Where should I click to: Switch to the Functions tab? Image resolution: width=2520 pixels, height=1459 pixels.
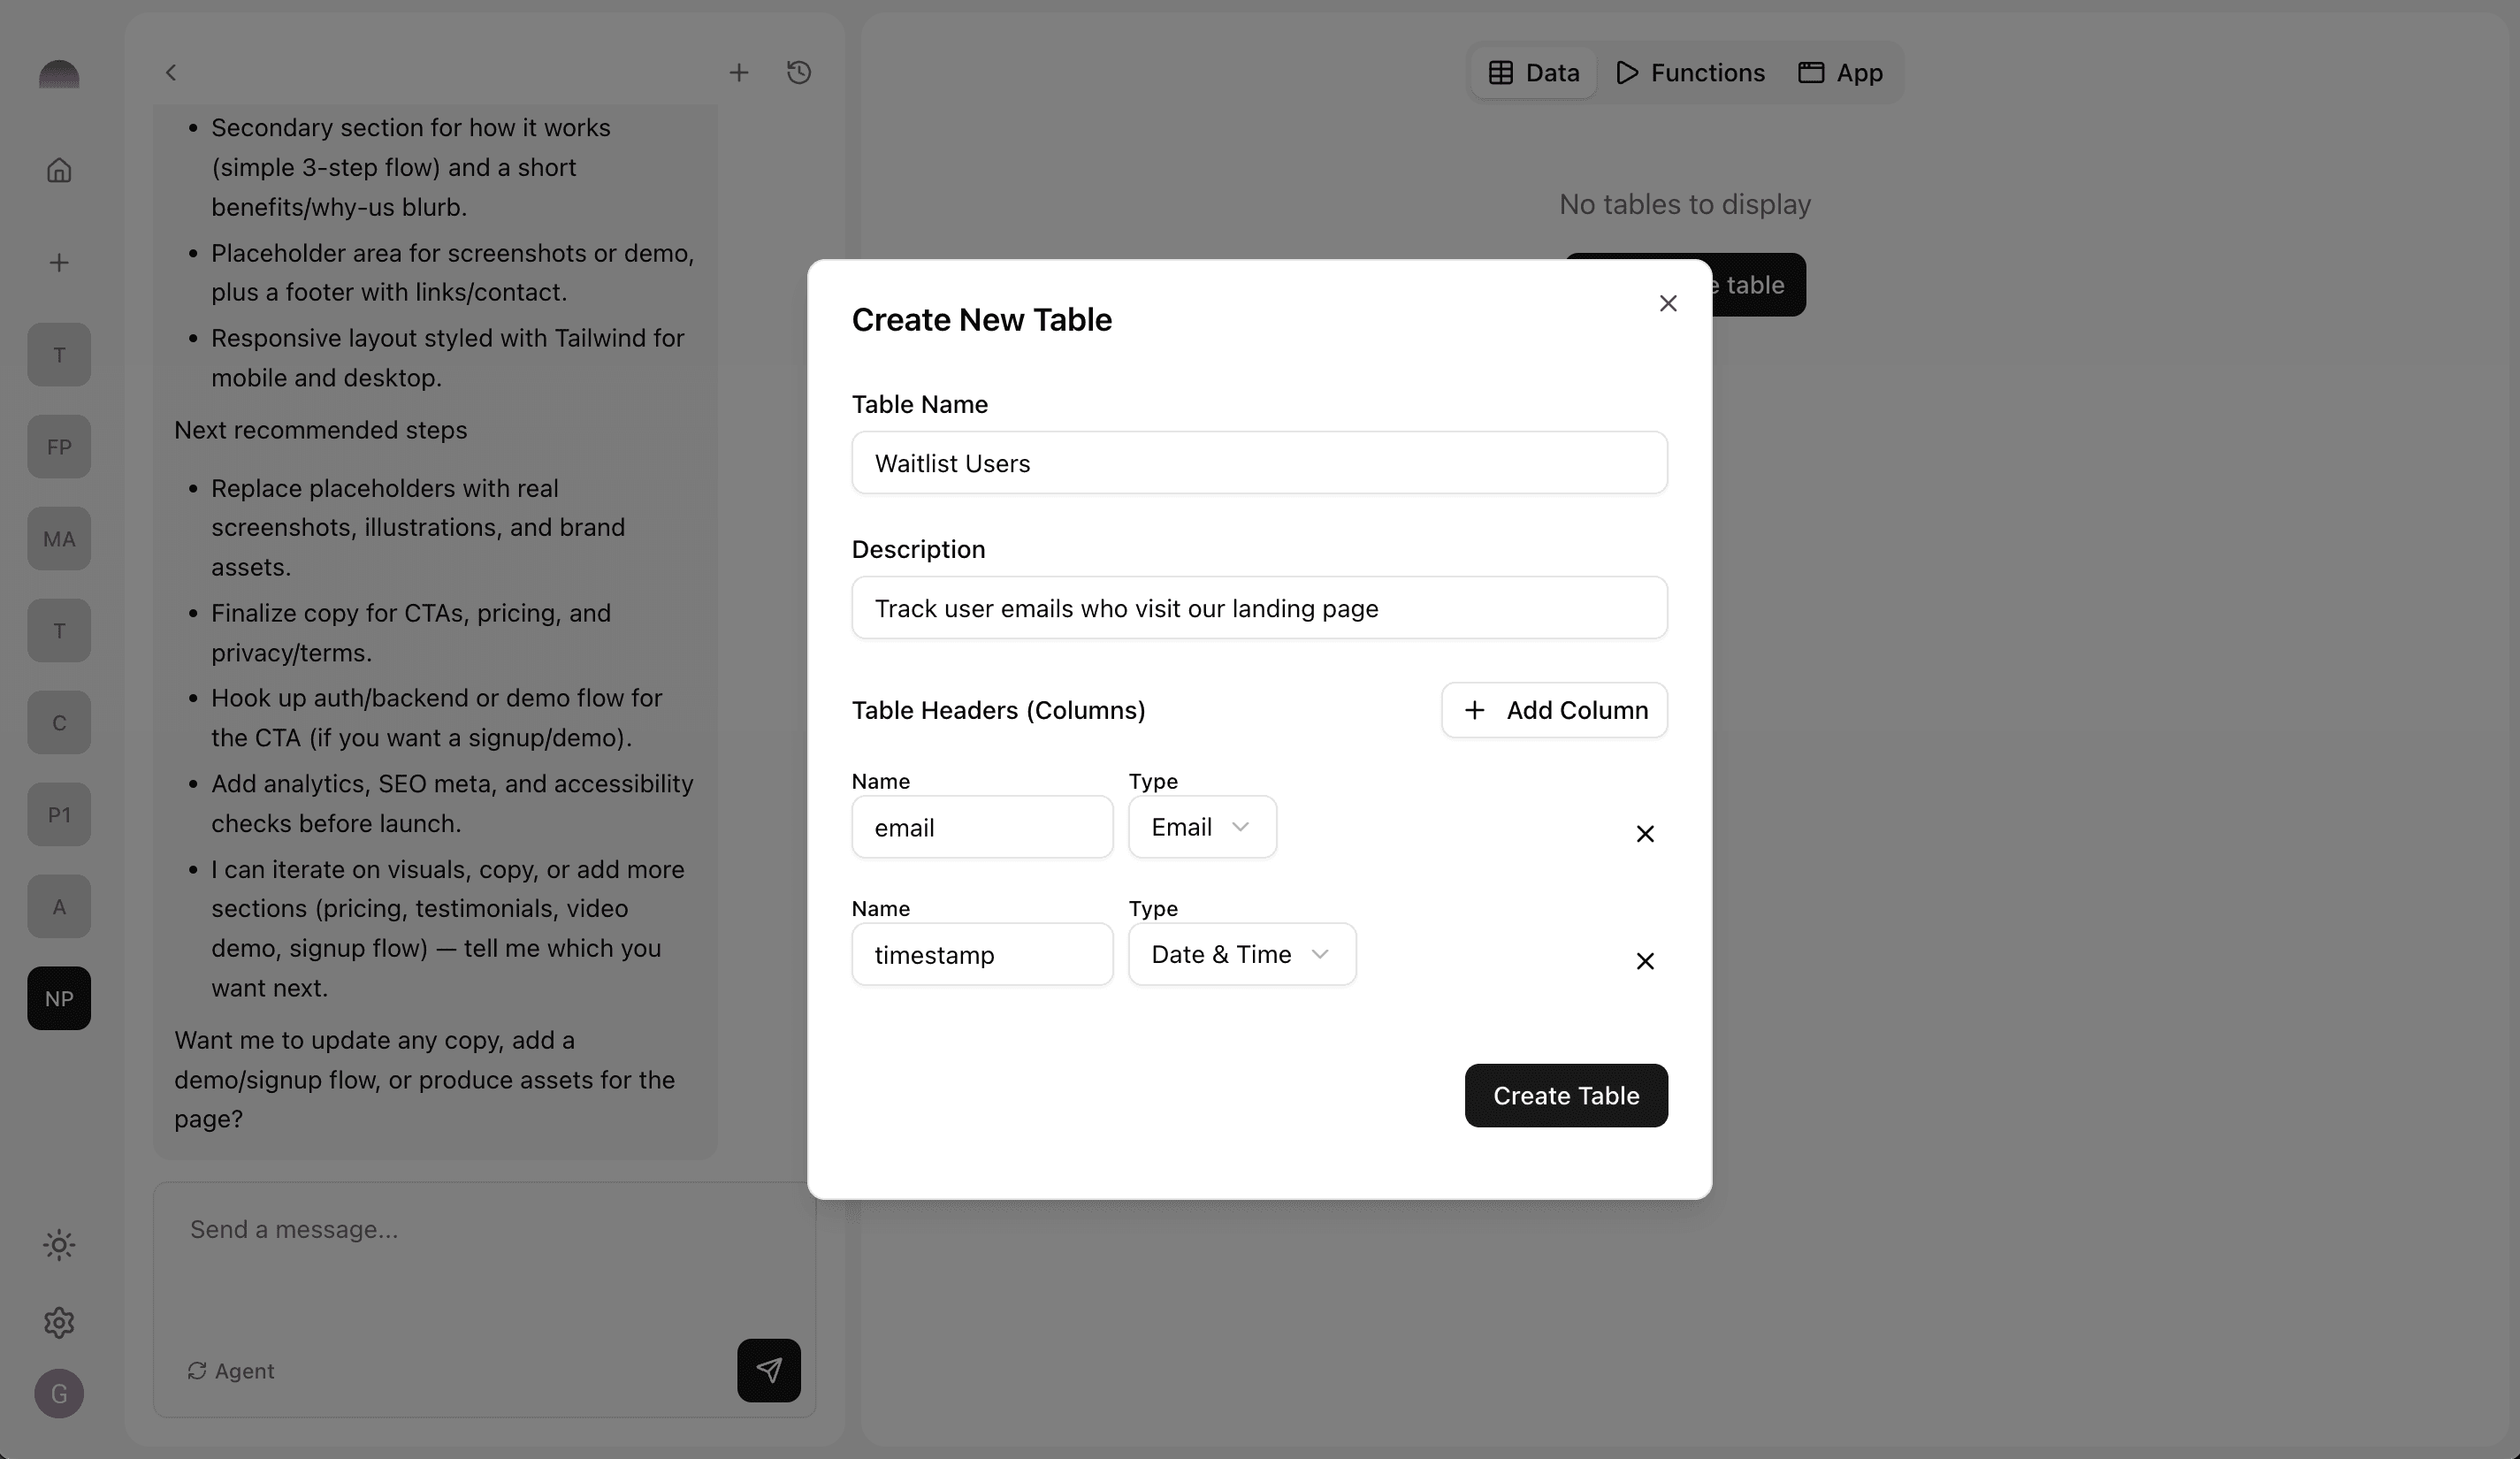pos(1690,72)
